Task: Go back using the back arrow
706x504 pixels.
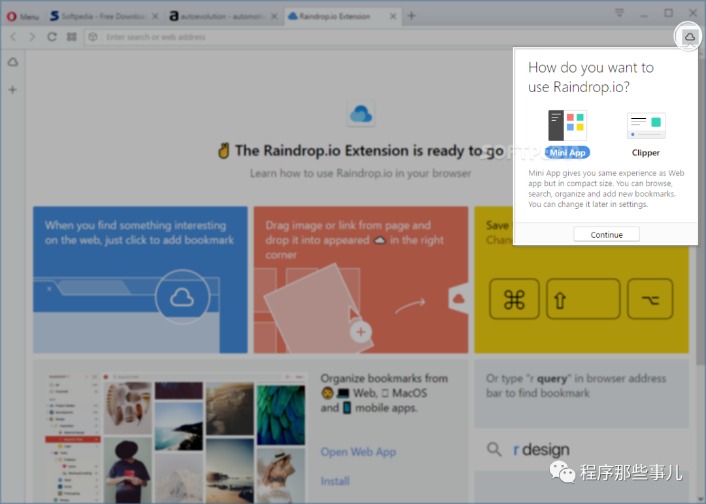Action: tap(13, 36)
